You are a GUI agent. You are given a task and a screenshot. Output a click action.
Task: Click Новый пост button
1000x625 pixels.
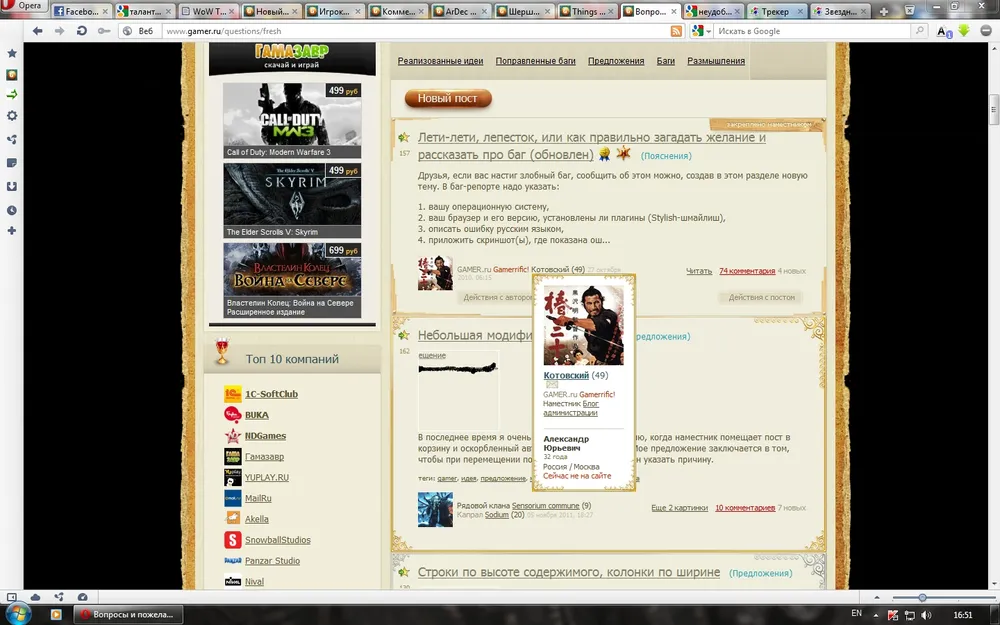point(448,98)
